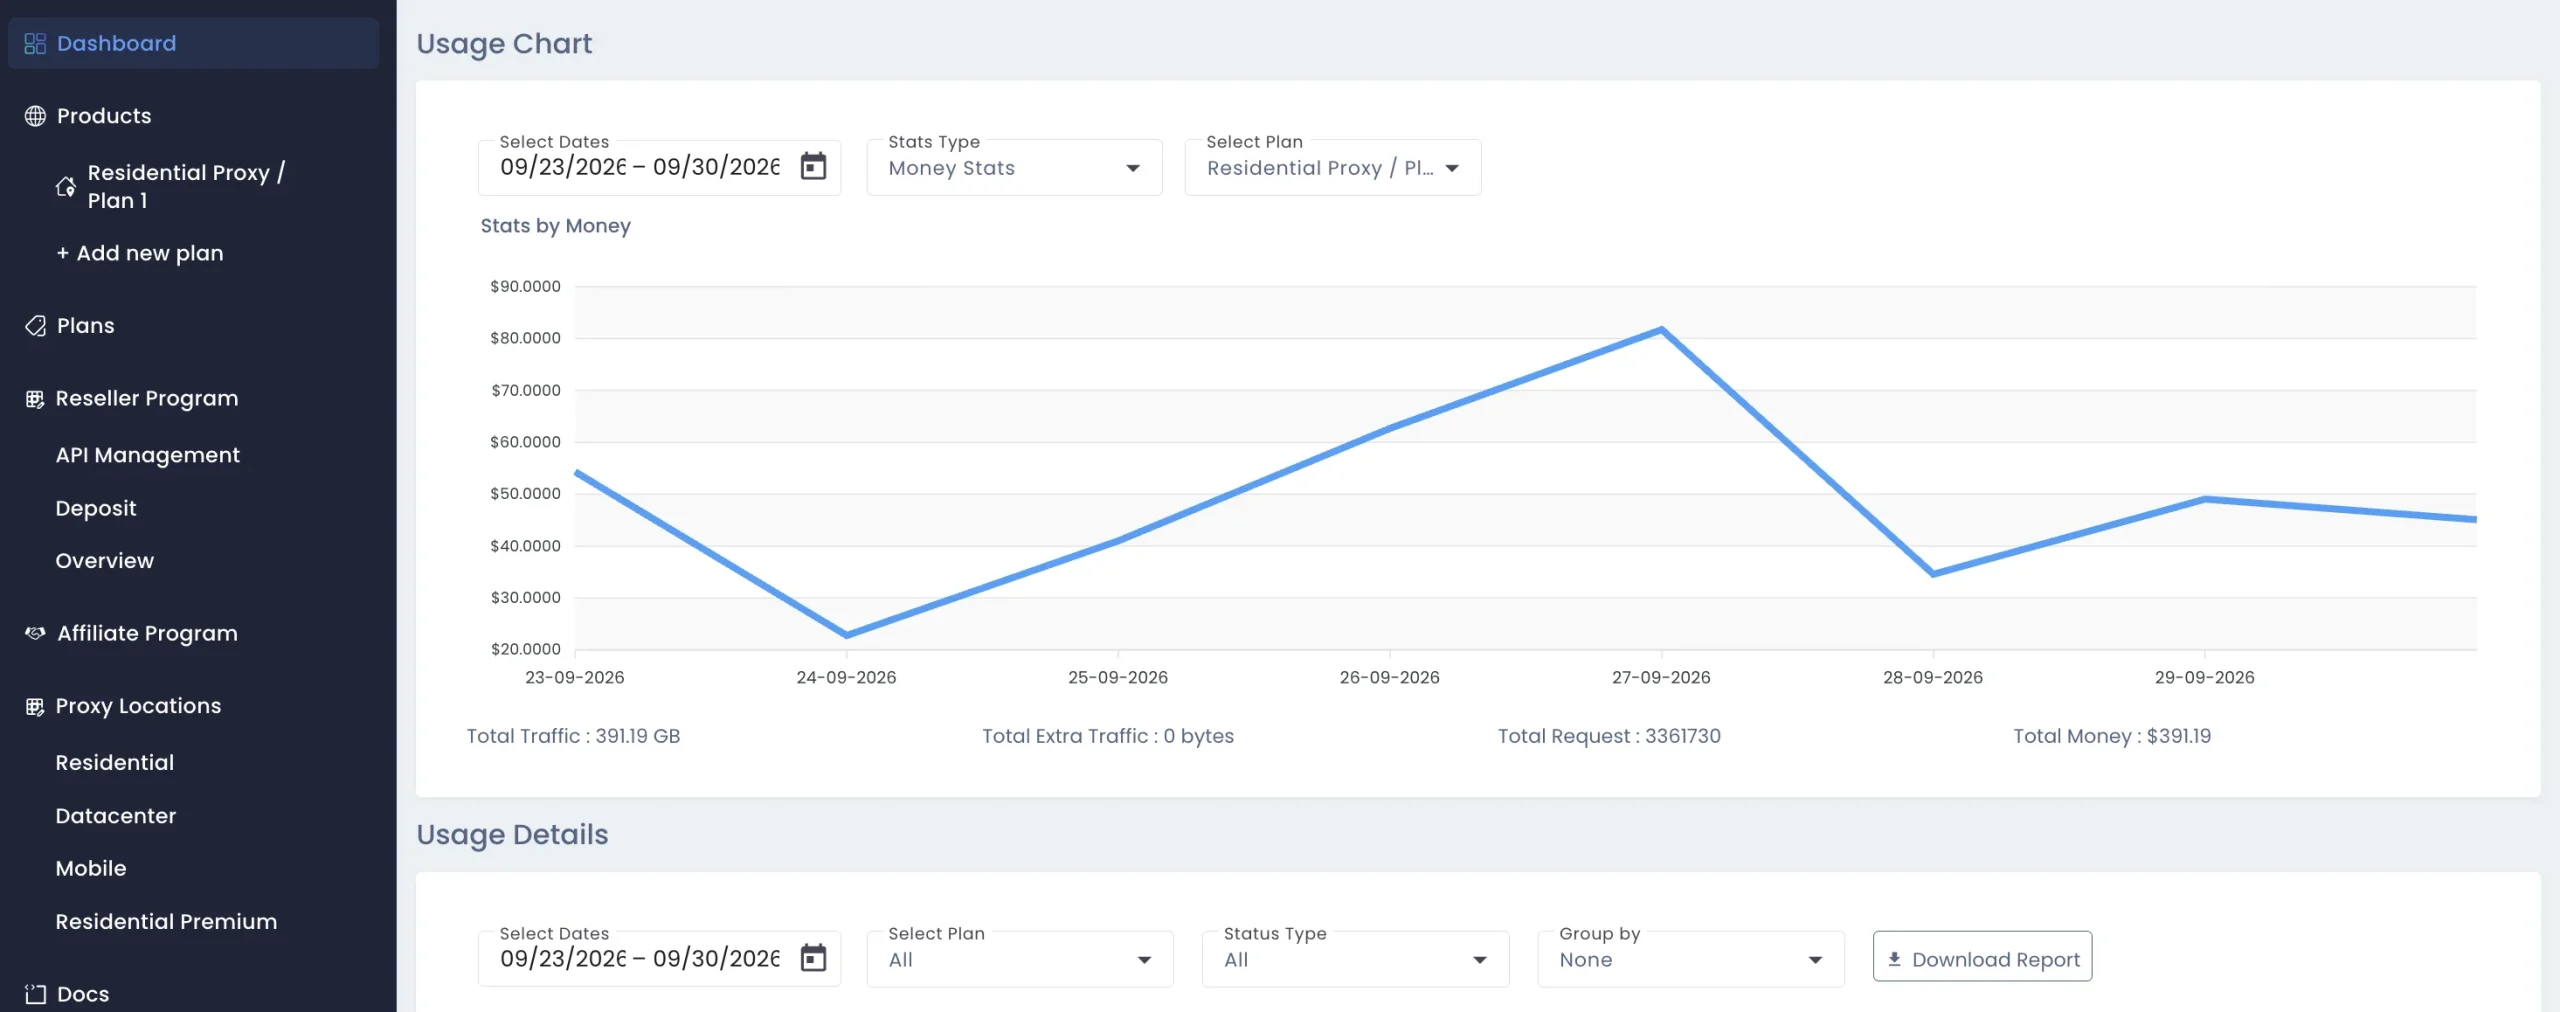
Task: Click the Affiliate Program handshake icon
Action: (x=35, y=633)
